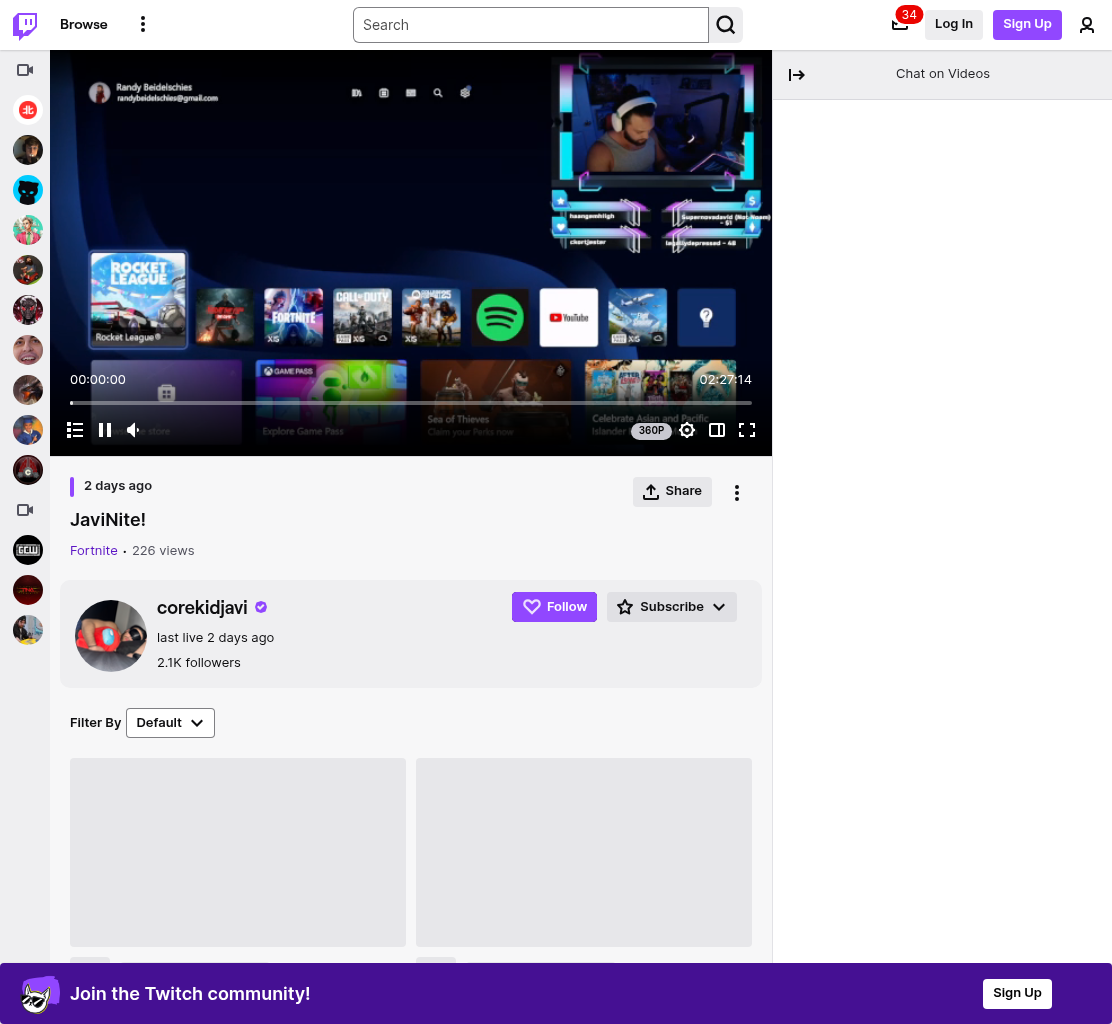Click the 360P quality badge
Image resolution: width=1112 pixels, height=1024 pixels.
click(651, 430)
